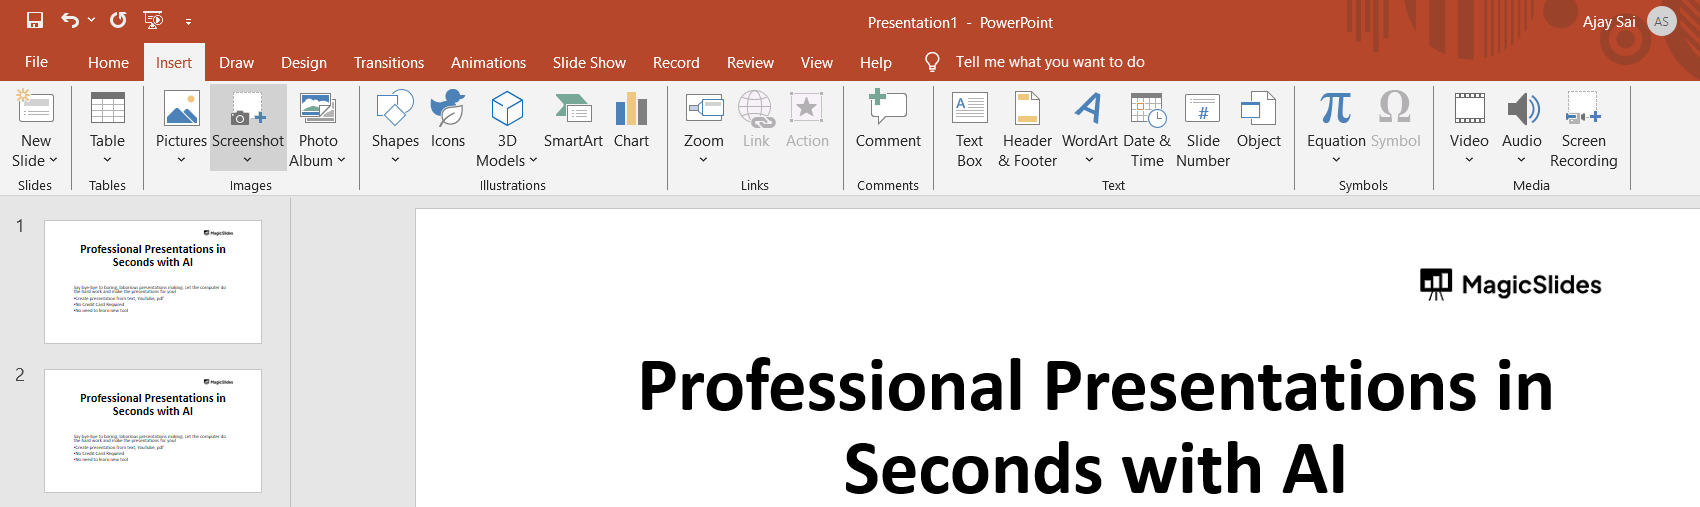This screenshot has width=1700, height=507.
Task: Insert Pictures icon
Action: (181, 108)
